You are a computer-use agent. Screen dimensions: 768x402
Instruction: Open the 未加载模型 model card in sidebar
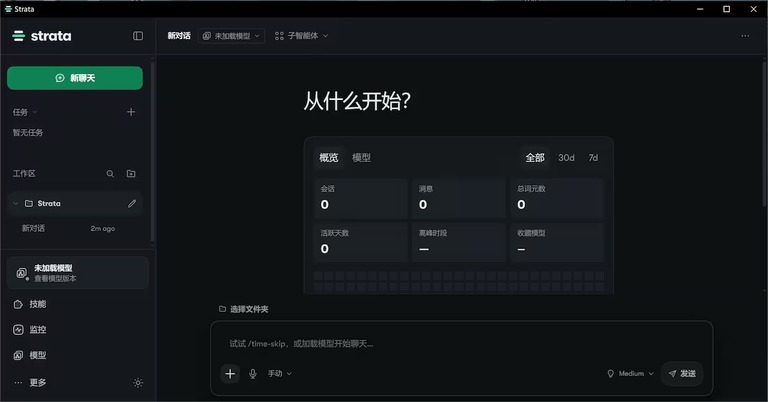(77, 273)
